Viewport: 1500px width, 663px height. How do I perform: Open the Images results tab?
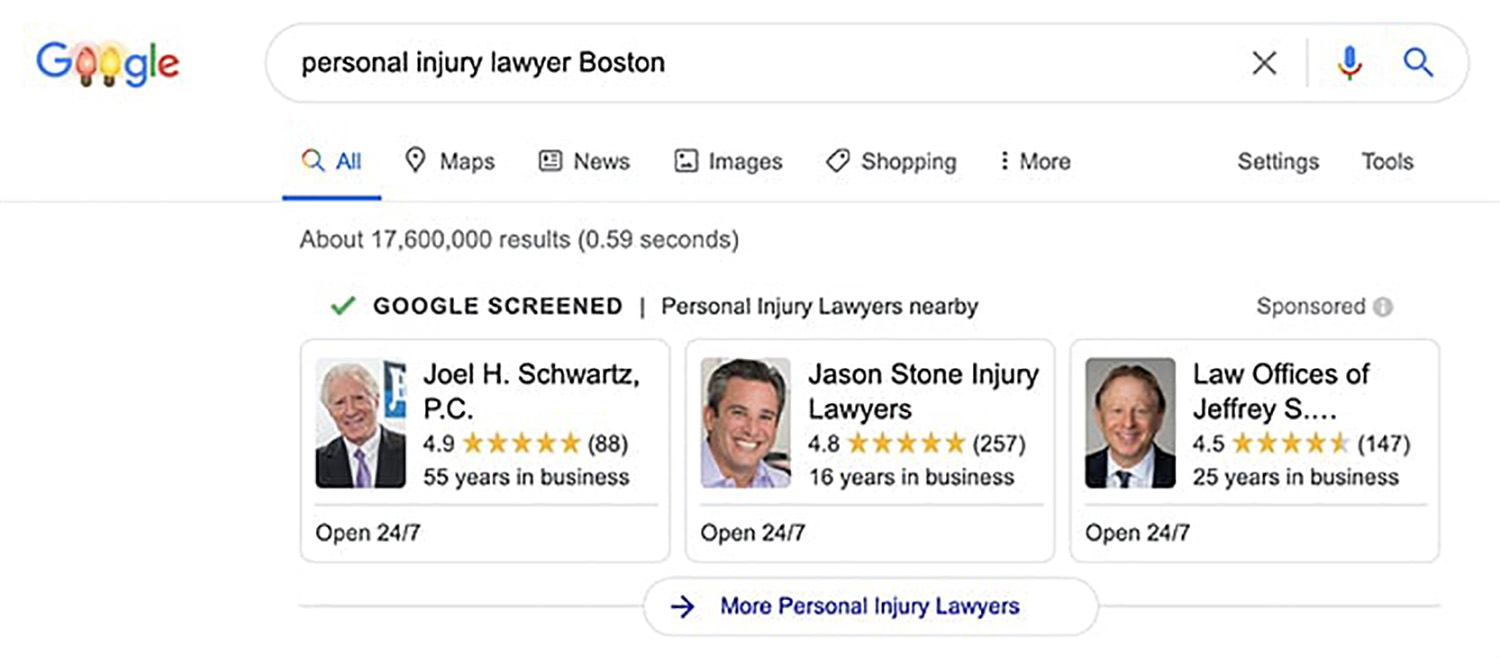[728, 161]
